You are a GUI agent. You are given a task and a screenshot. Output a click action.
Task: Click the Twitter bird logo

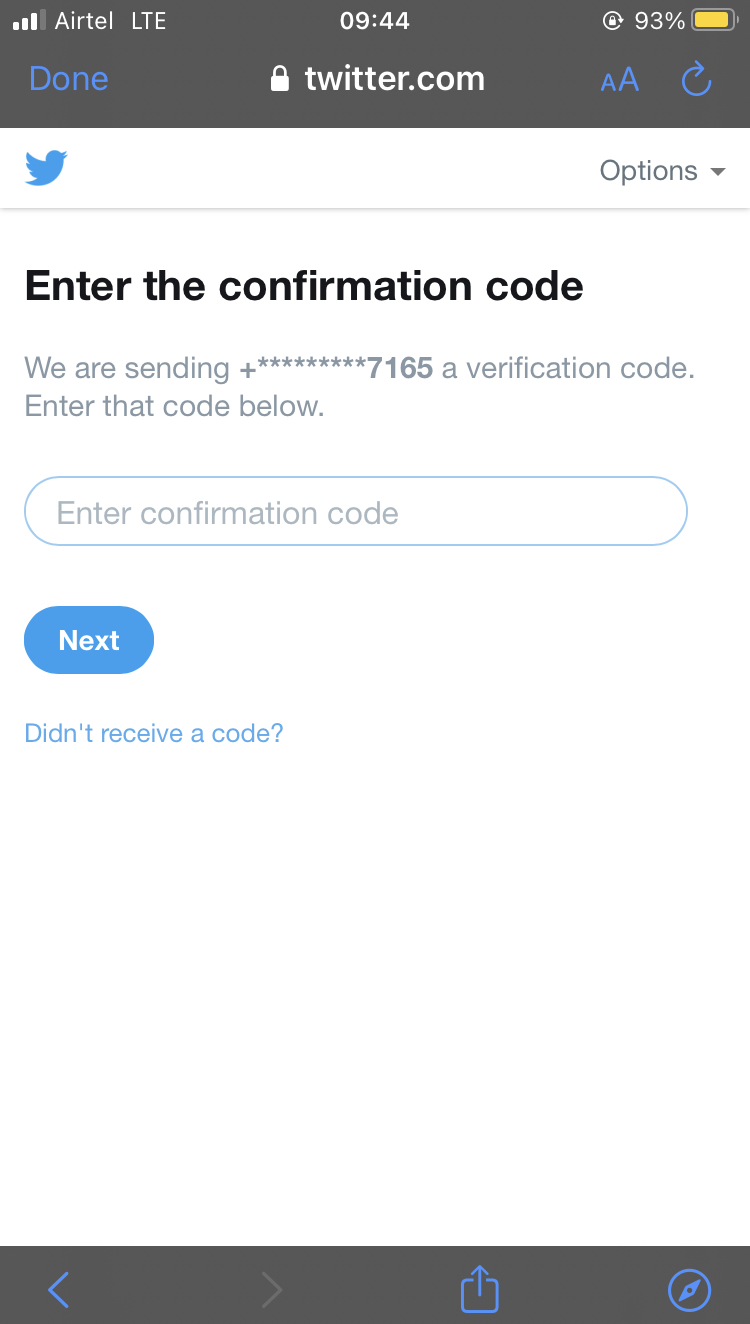46,168
